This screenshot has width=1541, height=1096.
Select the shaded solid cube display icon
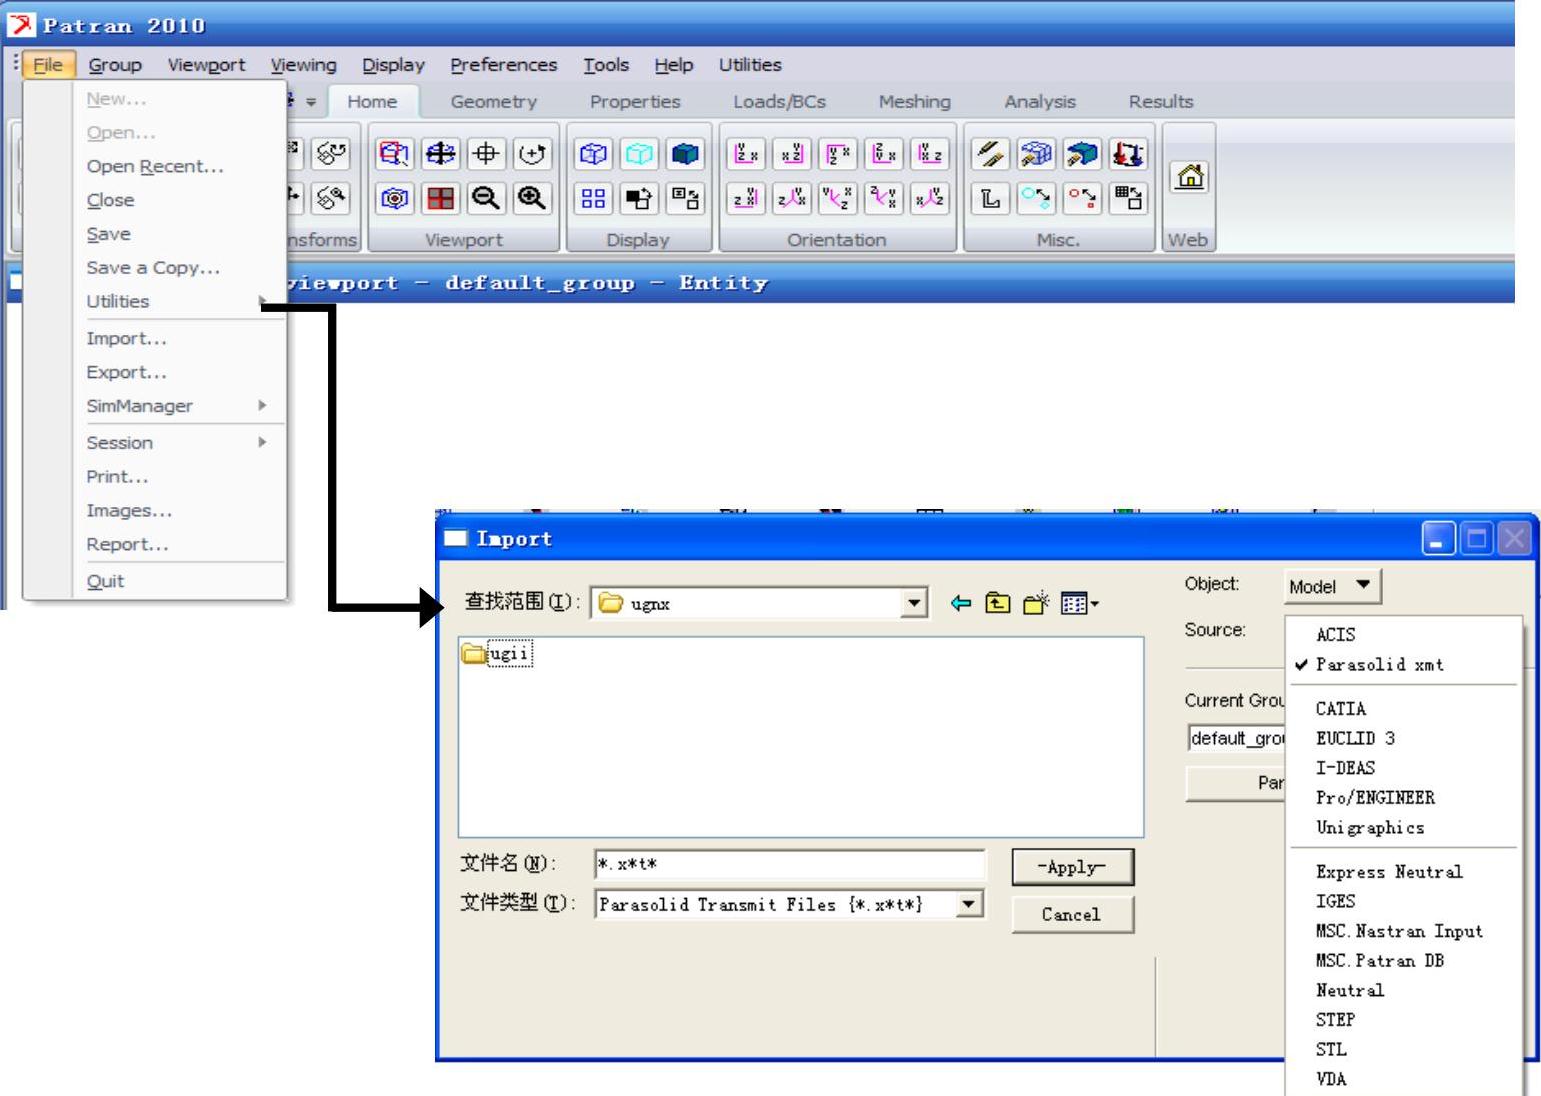point(685,154)
